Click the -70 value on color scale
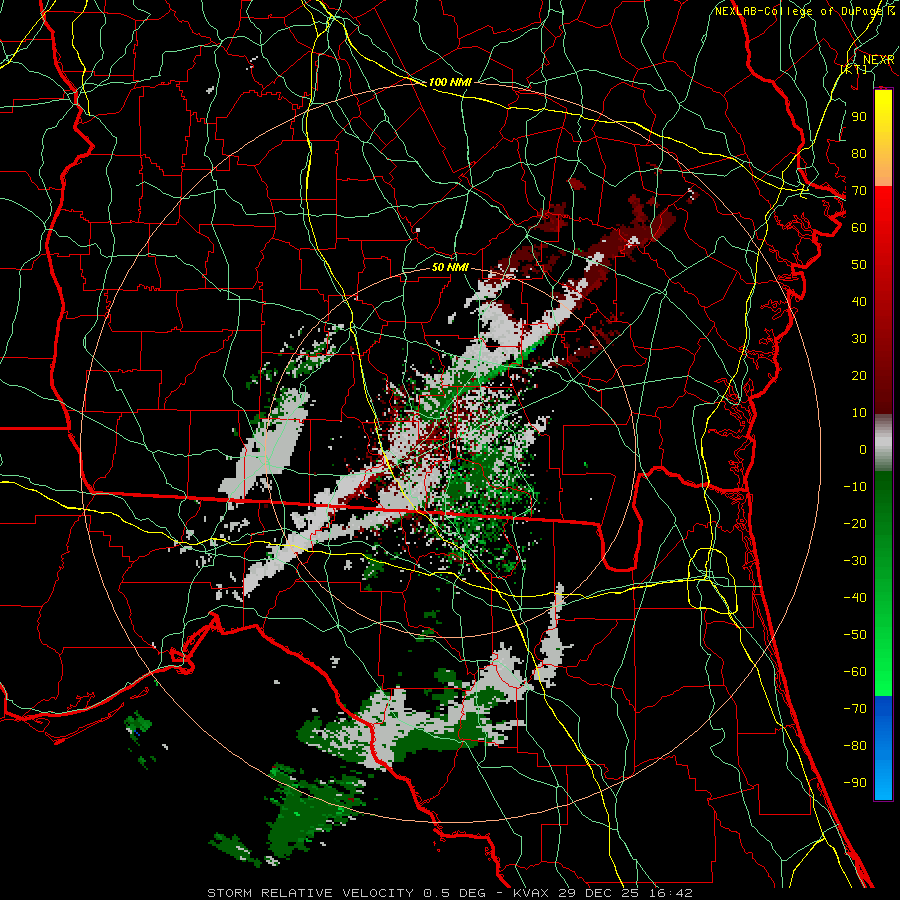Viewport: 900px width, 900px height. 855,709
